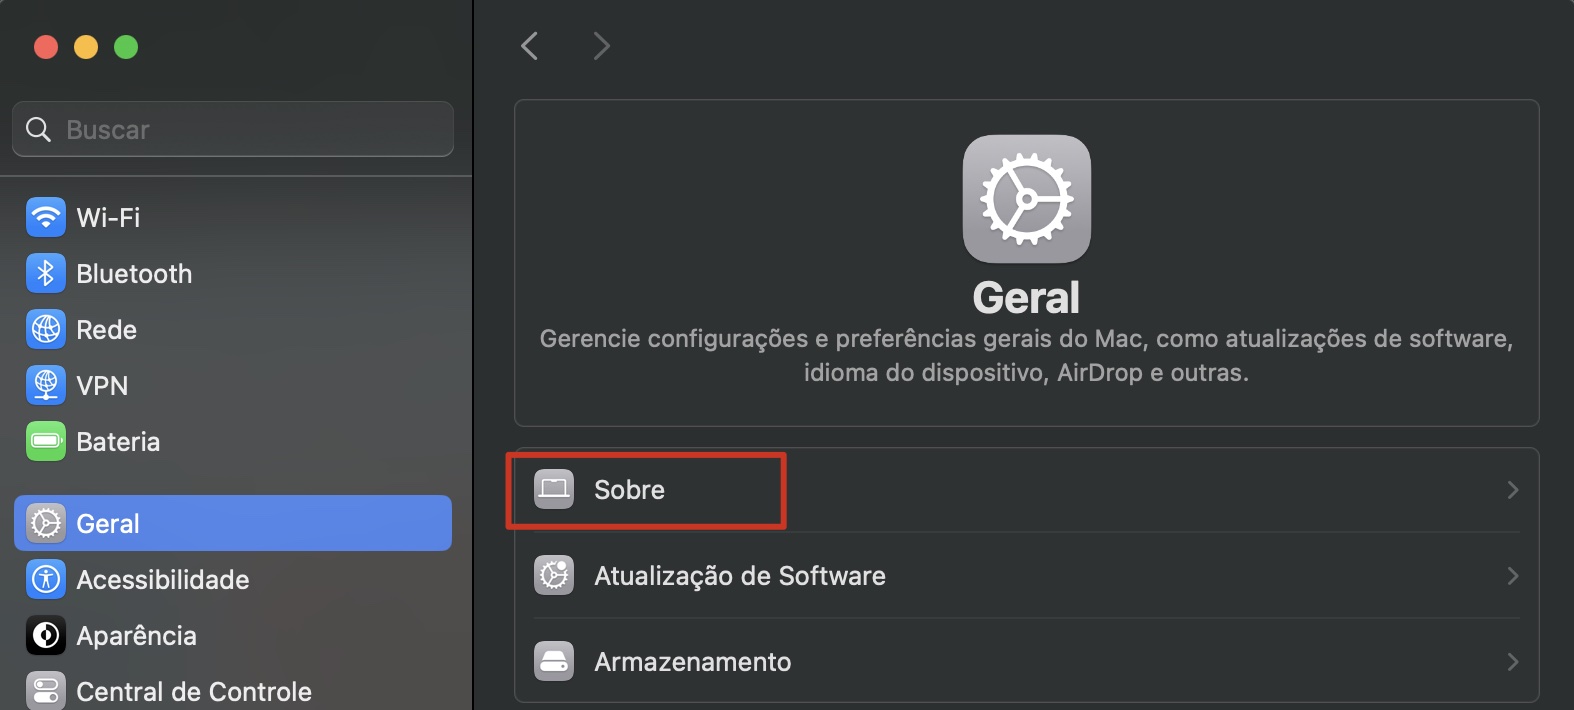The width and height of the screenshot is (1574, 710).
Task: Open Acessibilidade via its sidebar icon
Action: point(45,579)
